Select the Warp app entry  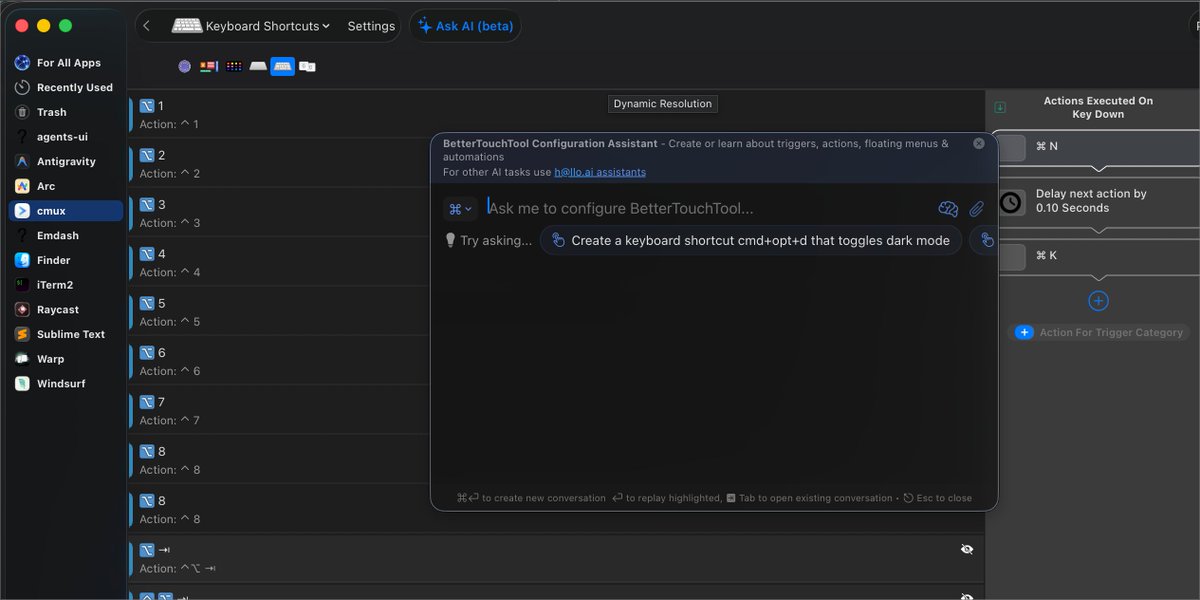(66, 359)
